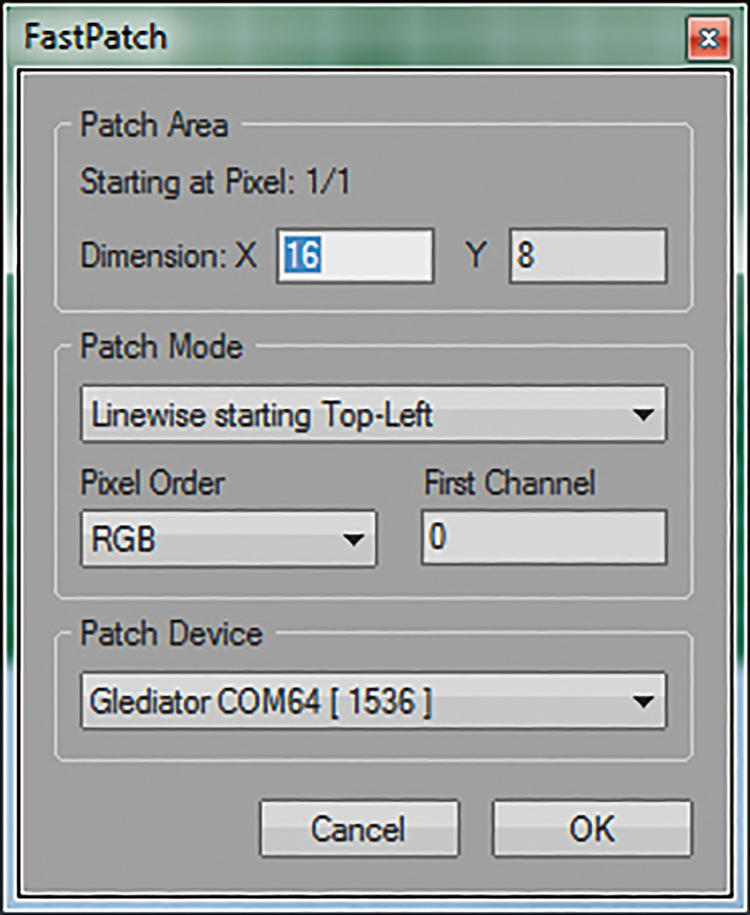
Task: Click the Dimension Y input field
Action: 588,256
